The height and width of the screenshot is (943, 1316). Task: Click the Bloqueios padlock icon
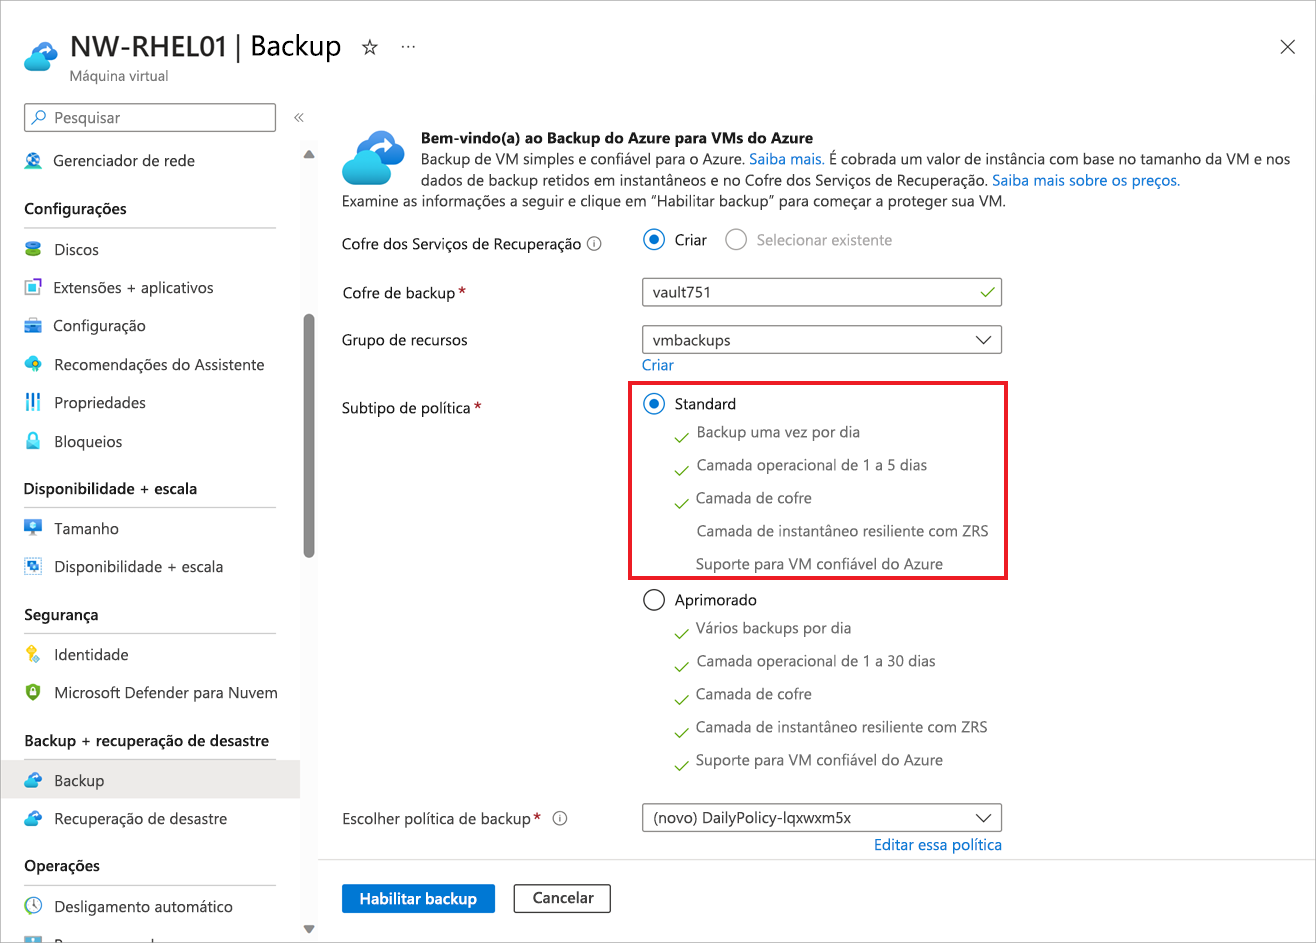click(x=33, y=441)
